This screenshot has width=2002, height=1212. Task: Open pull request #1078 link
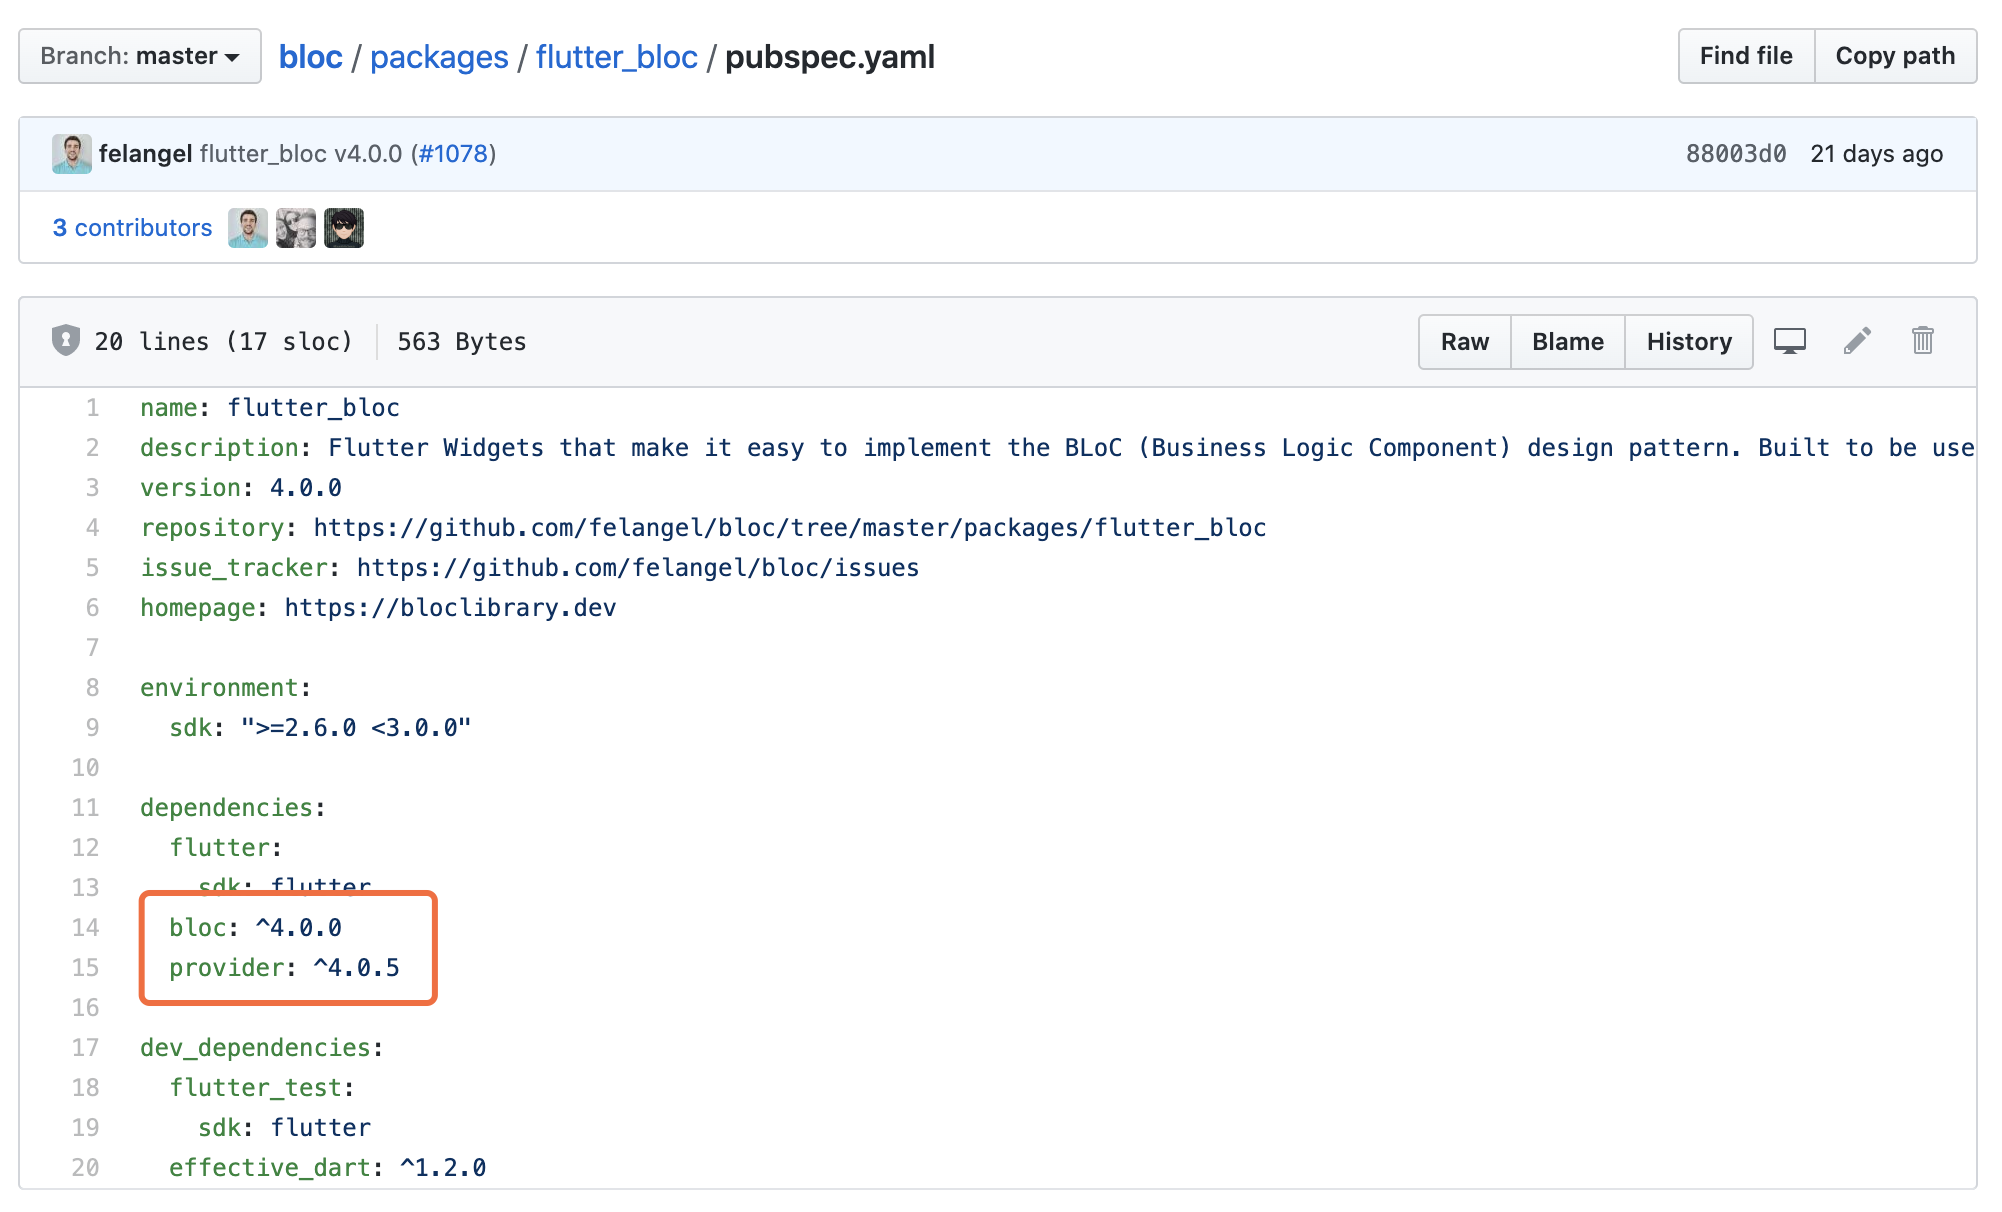(x=453, y=154)
